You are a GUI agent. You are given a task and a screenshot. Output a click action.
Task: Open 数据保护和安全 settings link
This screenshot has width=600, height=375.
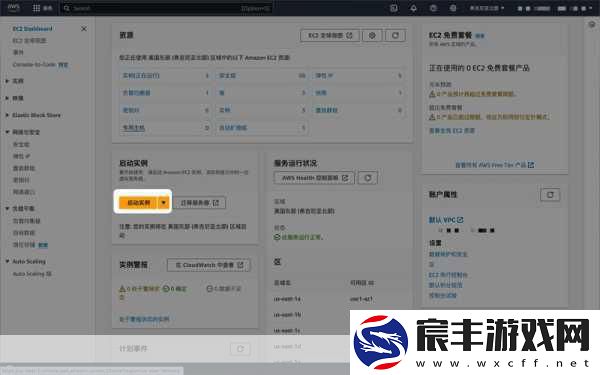(448, 254)
